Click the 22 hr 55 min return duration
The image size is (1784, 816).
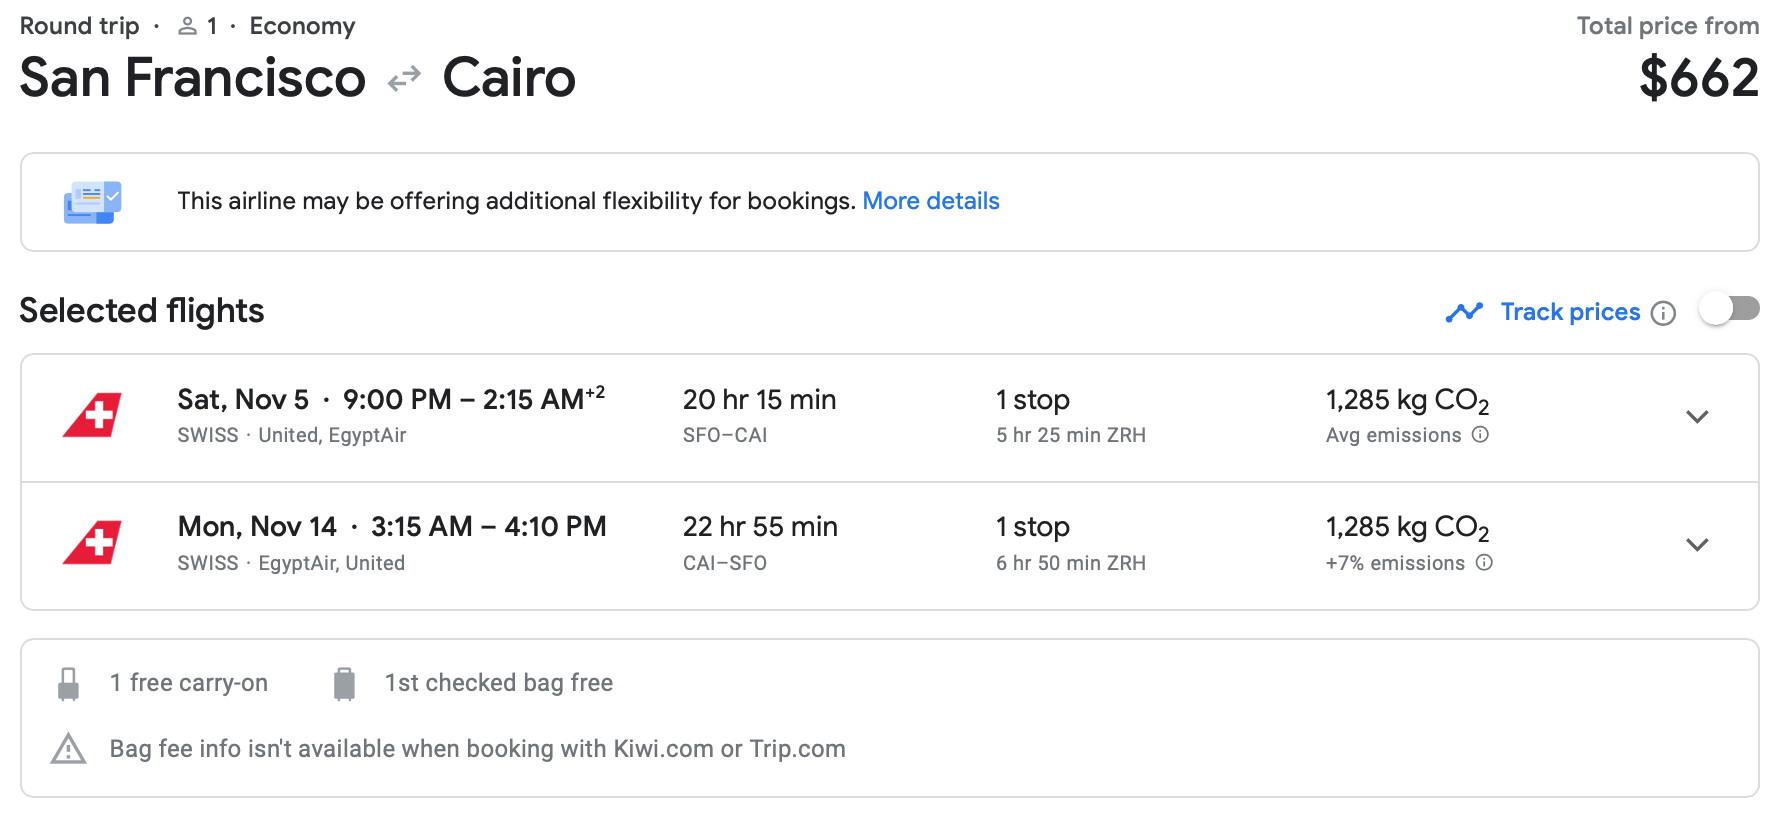tap(760, 527)
